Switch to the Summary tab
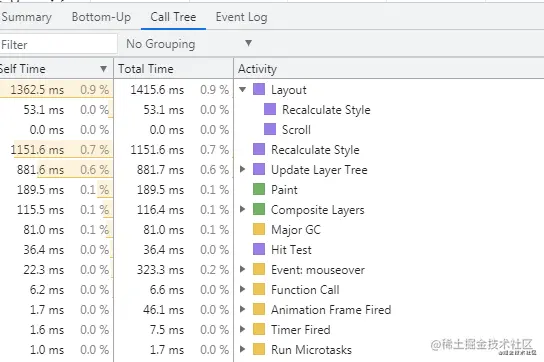Viewport: 544px width, 362px height. pyautogui.click(x=27, y=17)
